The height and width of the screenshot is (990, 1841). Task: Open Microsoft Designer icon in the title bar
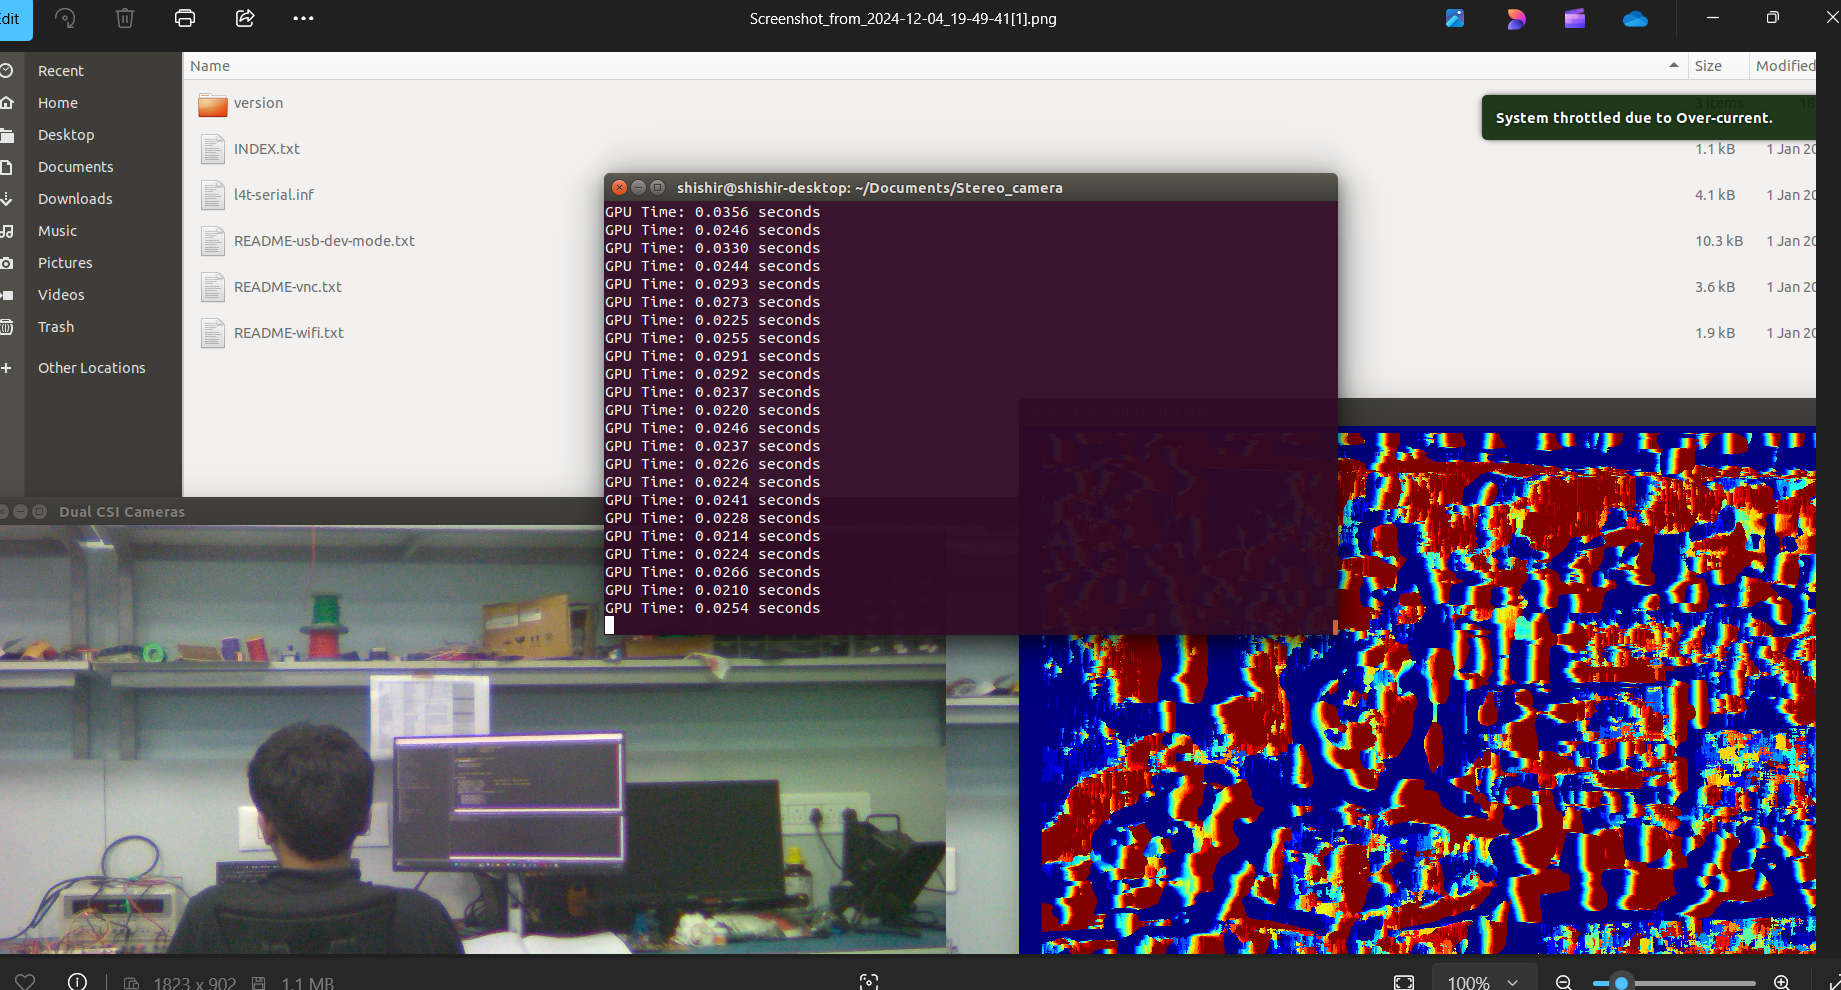click(1516, 18)
